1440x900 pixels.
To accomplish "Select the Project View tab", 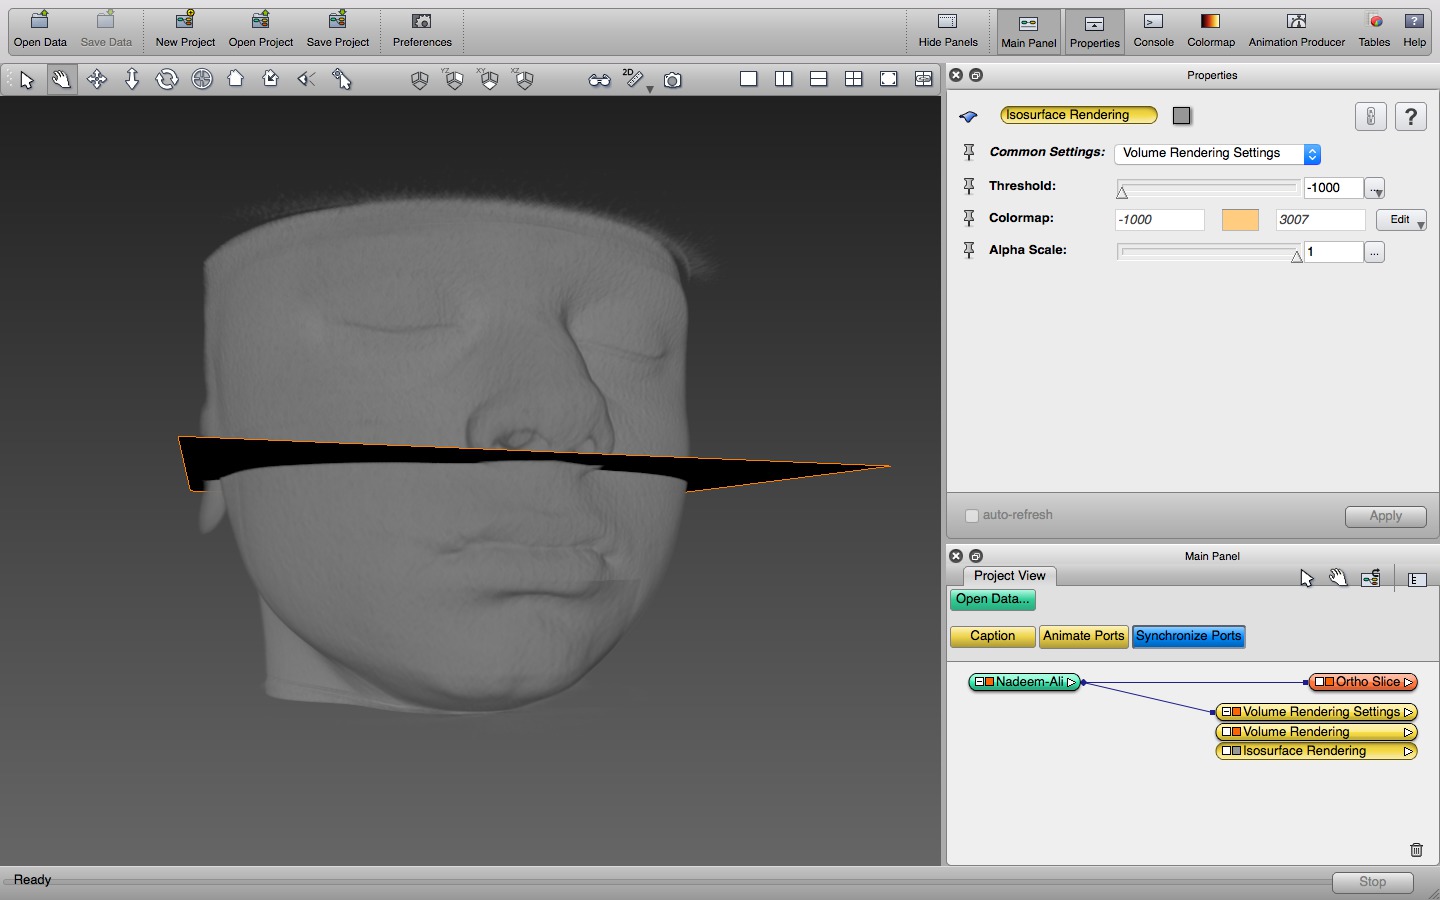I will (x=1009, y=576).
